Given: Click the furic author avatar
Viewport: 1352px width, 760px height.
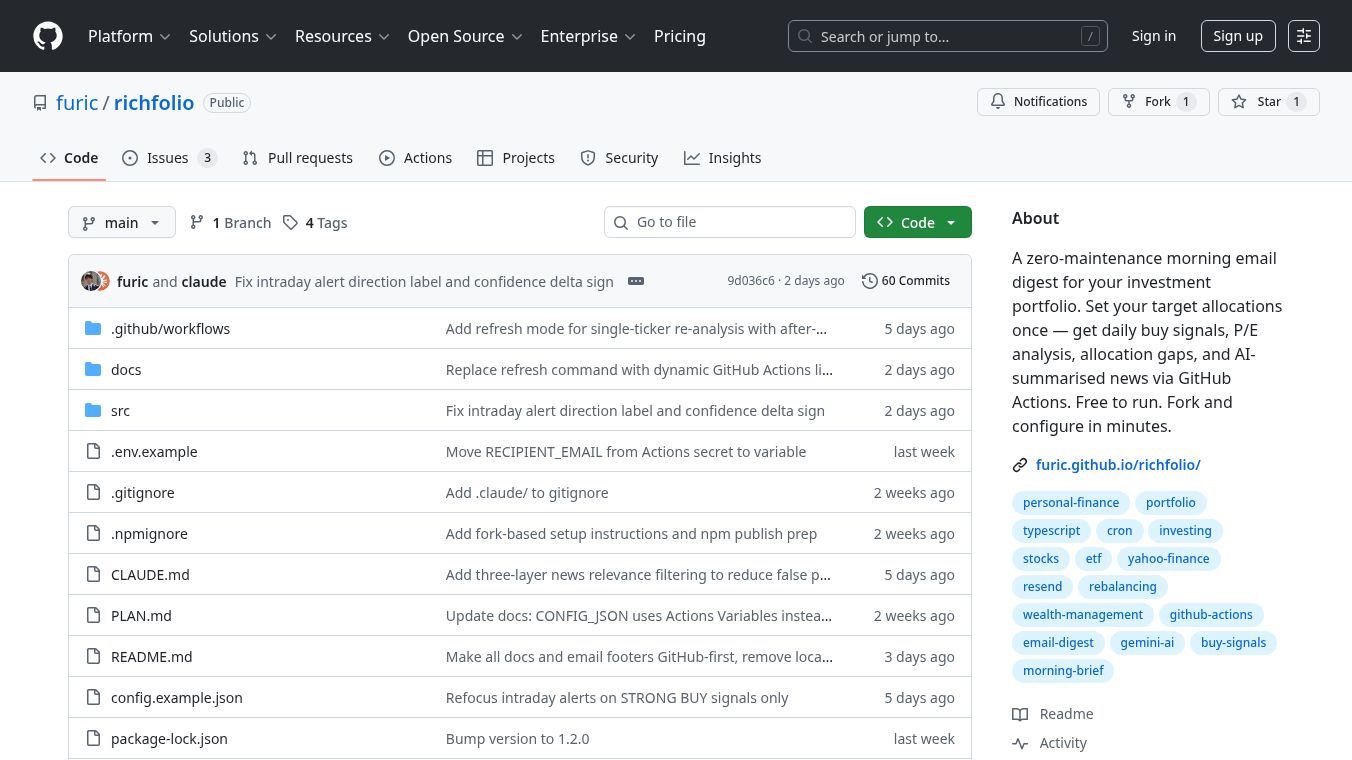Looking at the screenshot, I should coord(90,281).
